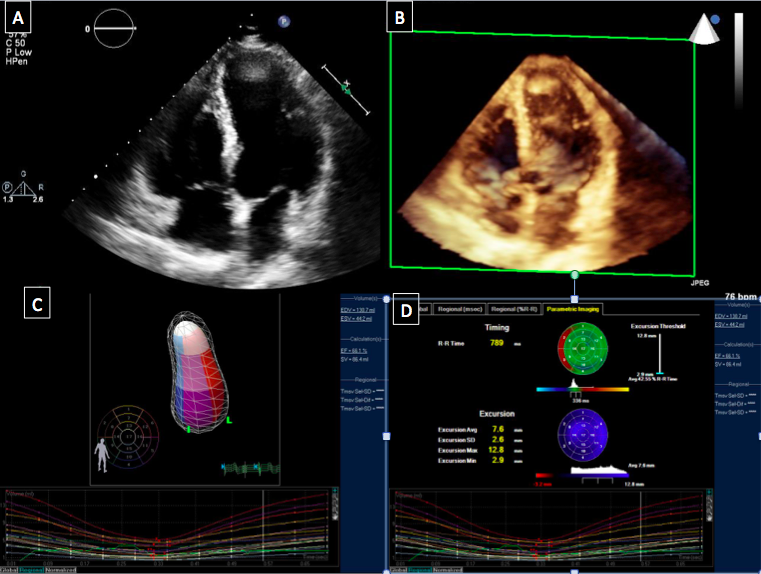Click the Excursion Min value 2.9
This screenshot has width=761, height=574.
click(497, 460)
